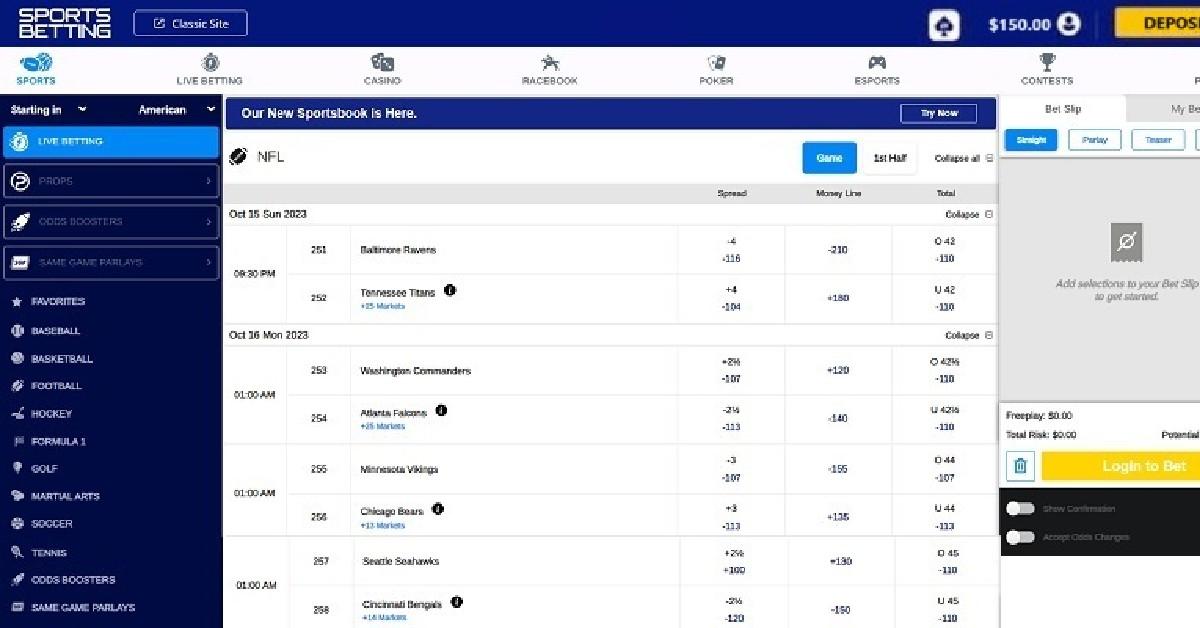The width and height of the screenshot is (1200, 628).
Task: Go to Esports via its controller icon
Action: point(877,70)
